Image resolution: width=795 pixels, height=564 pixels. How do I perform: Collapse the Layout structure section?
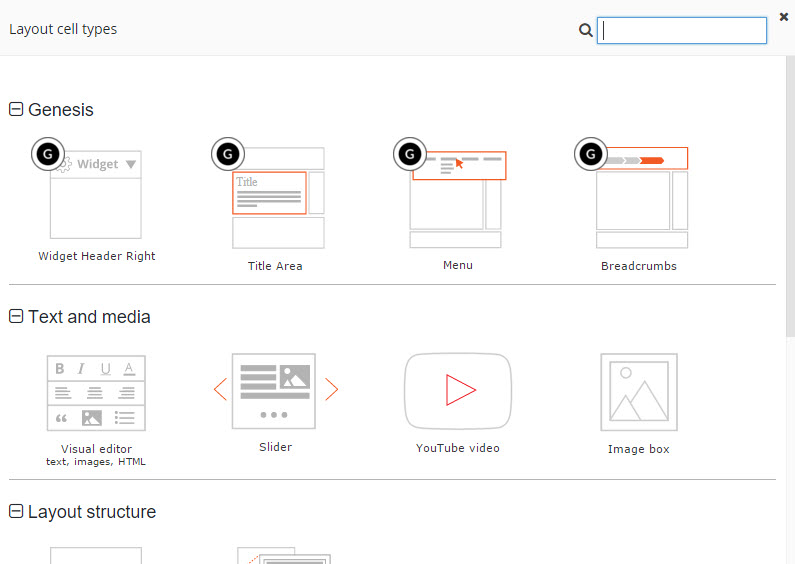click(x=16, y=511)
